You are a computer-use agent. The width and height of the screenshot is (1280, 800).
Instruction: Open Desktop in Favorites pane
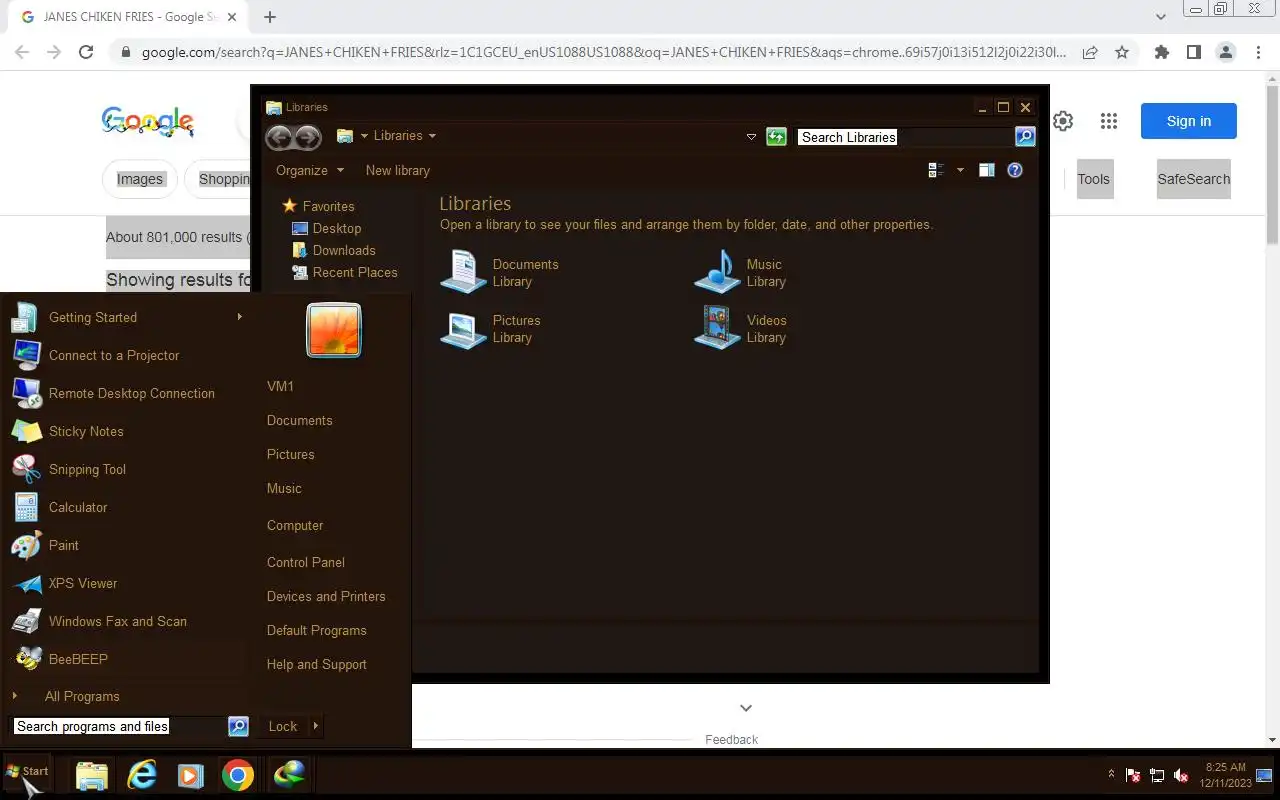pos(326,228)
